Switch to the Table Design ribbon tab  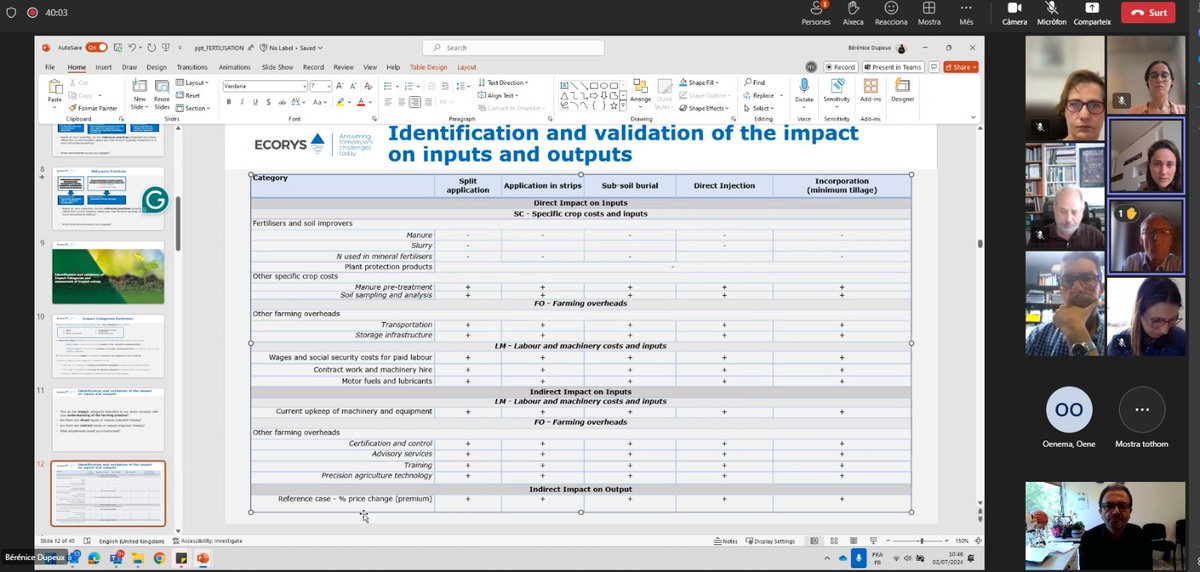point(429,67)
